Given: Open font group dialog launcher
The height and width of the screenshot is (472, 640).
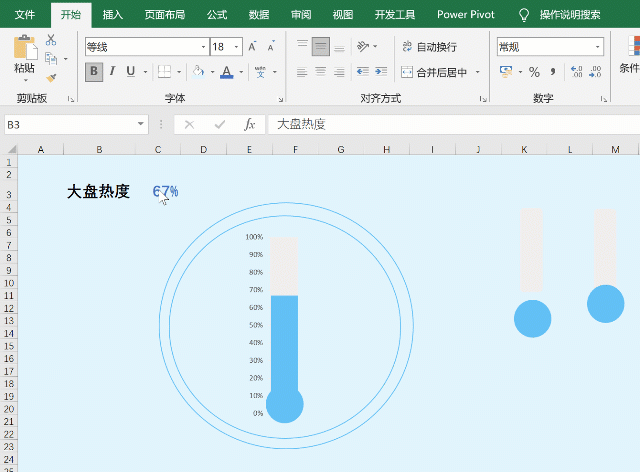Looking at the screenshot, I should [x=281, y=99].
